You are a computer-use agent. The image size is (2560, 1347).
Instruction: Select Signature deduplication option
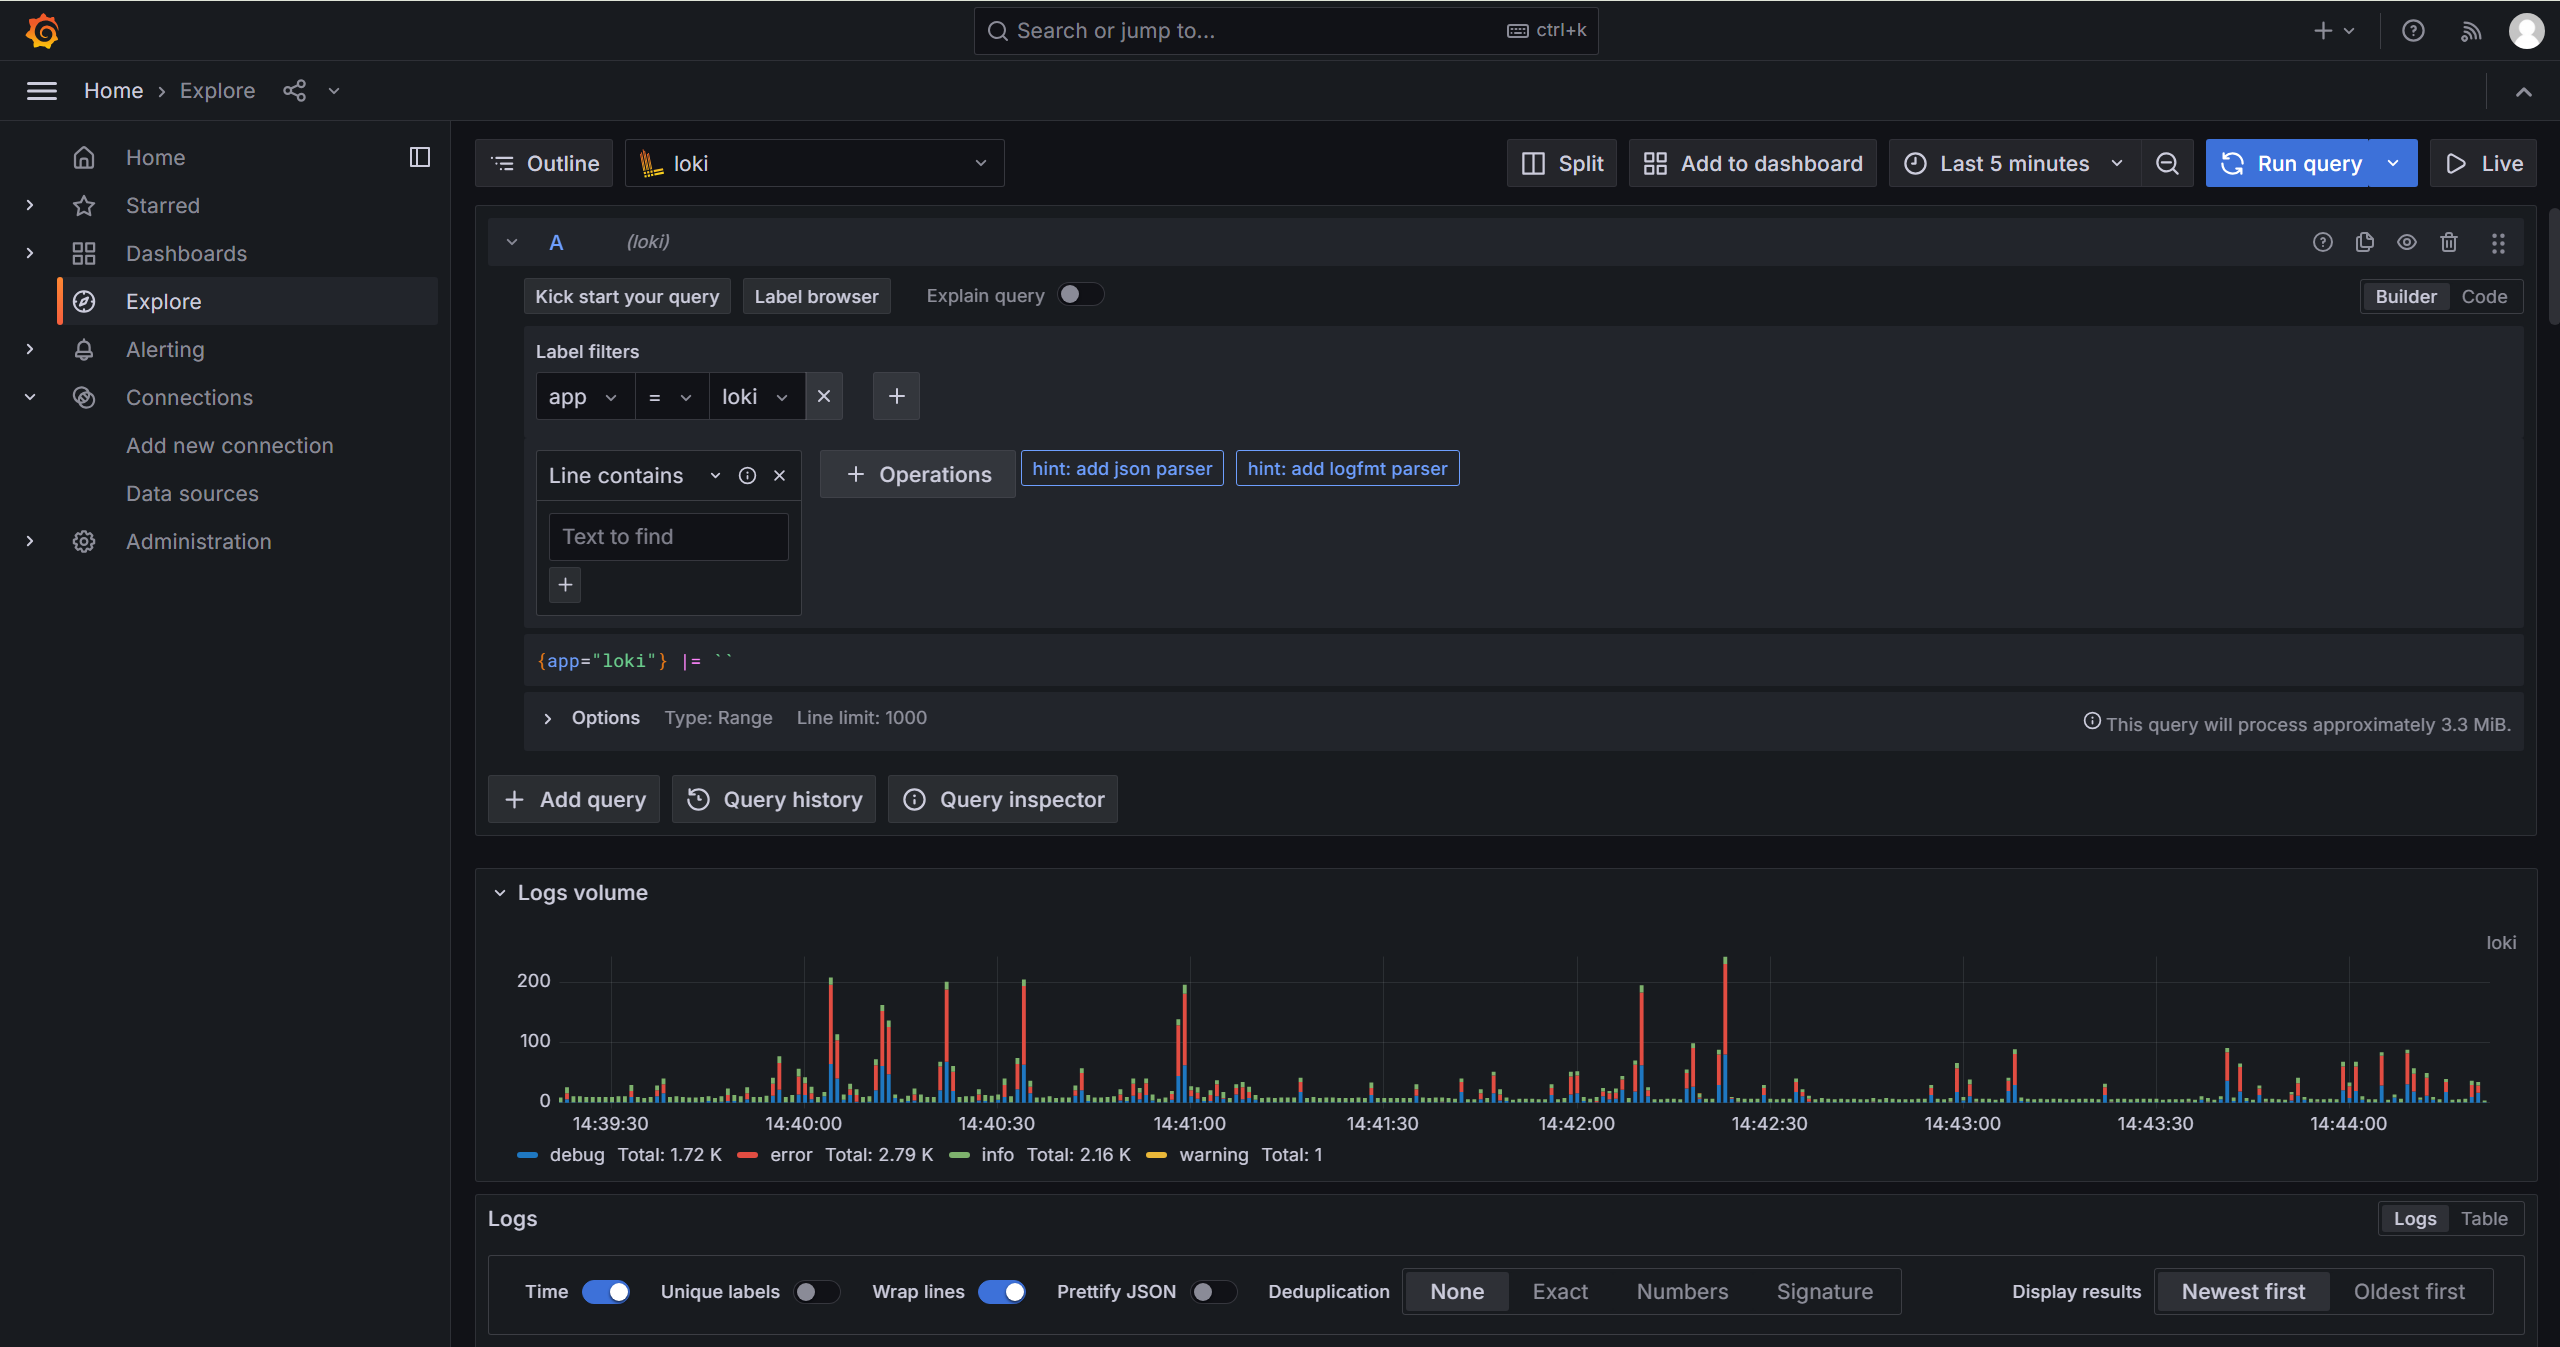1825,1292
